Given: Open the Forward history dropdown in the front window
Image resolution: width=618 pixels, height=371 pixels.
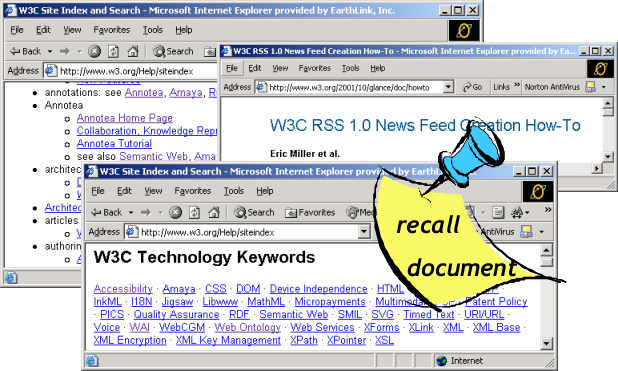Looking at the screenshot, I should 160,213.
